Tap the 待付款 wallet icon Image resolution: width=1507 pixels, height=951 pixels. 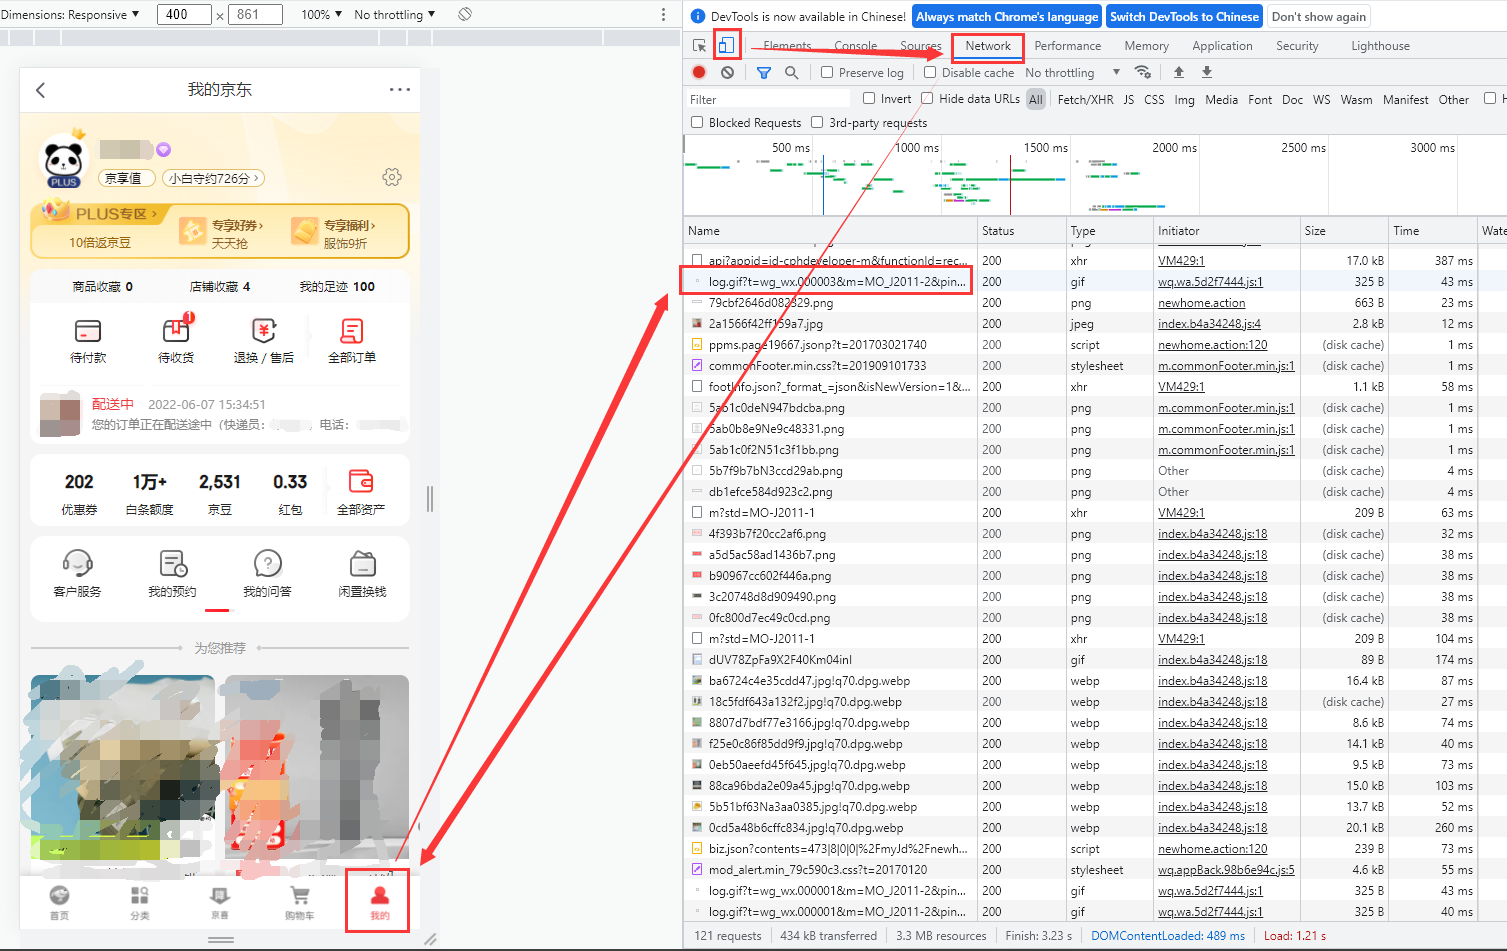coord(88,330)
